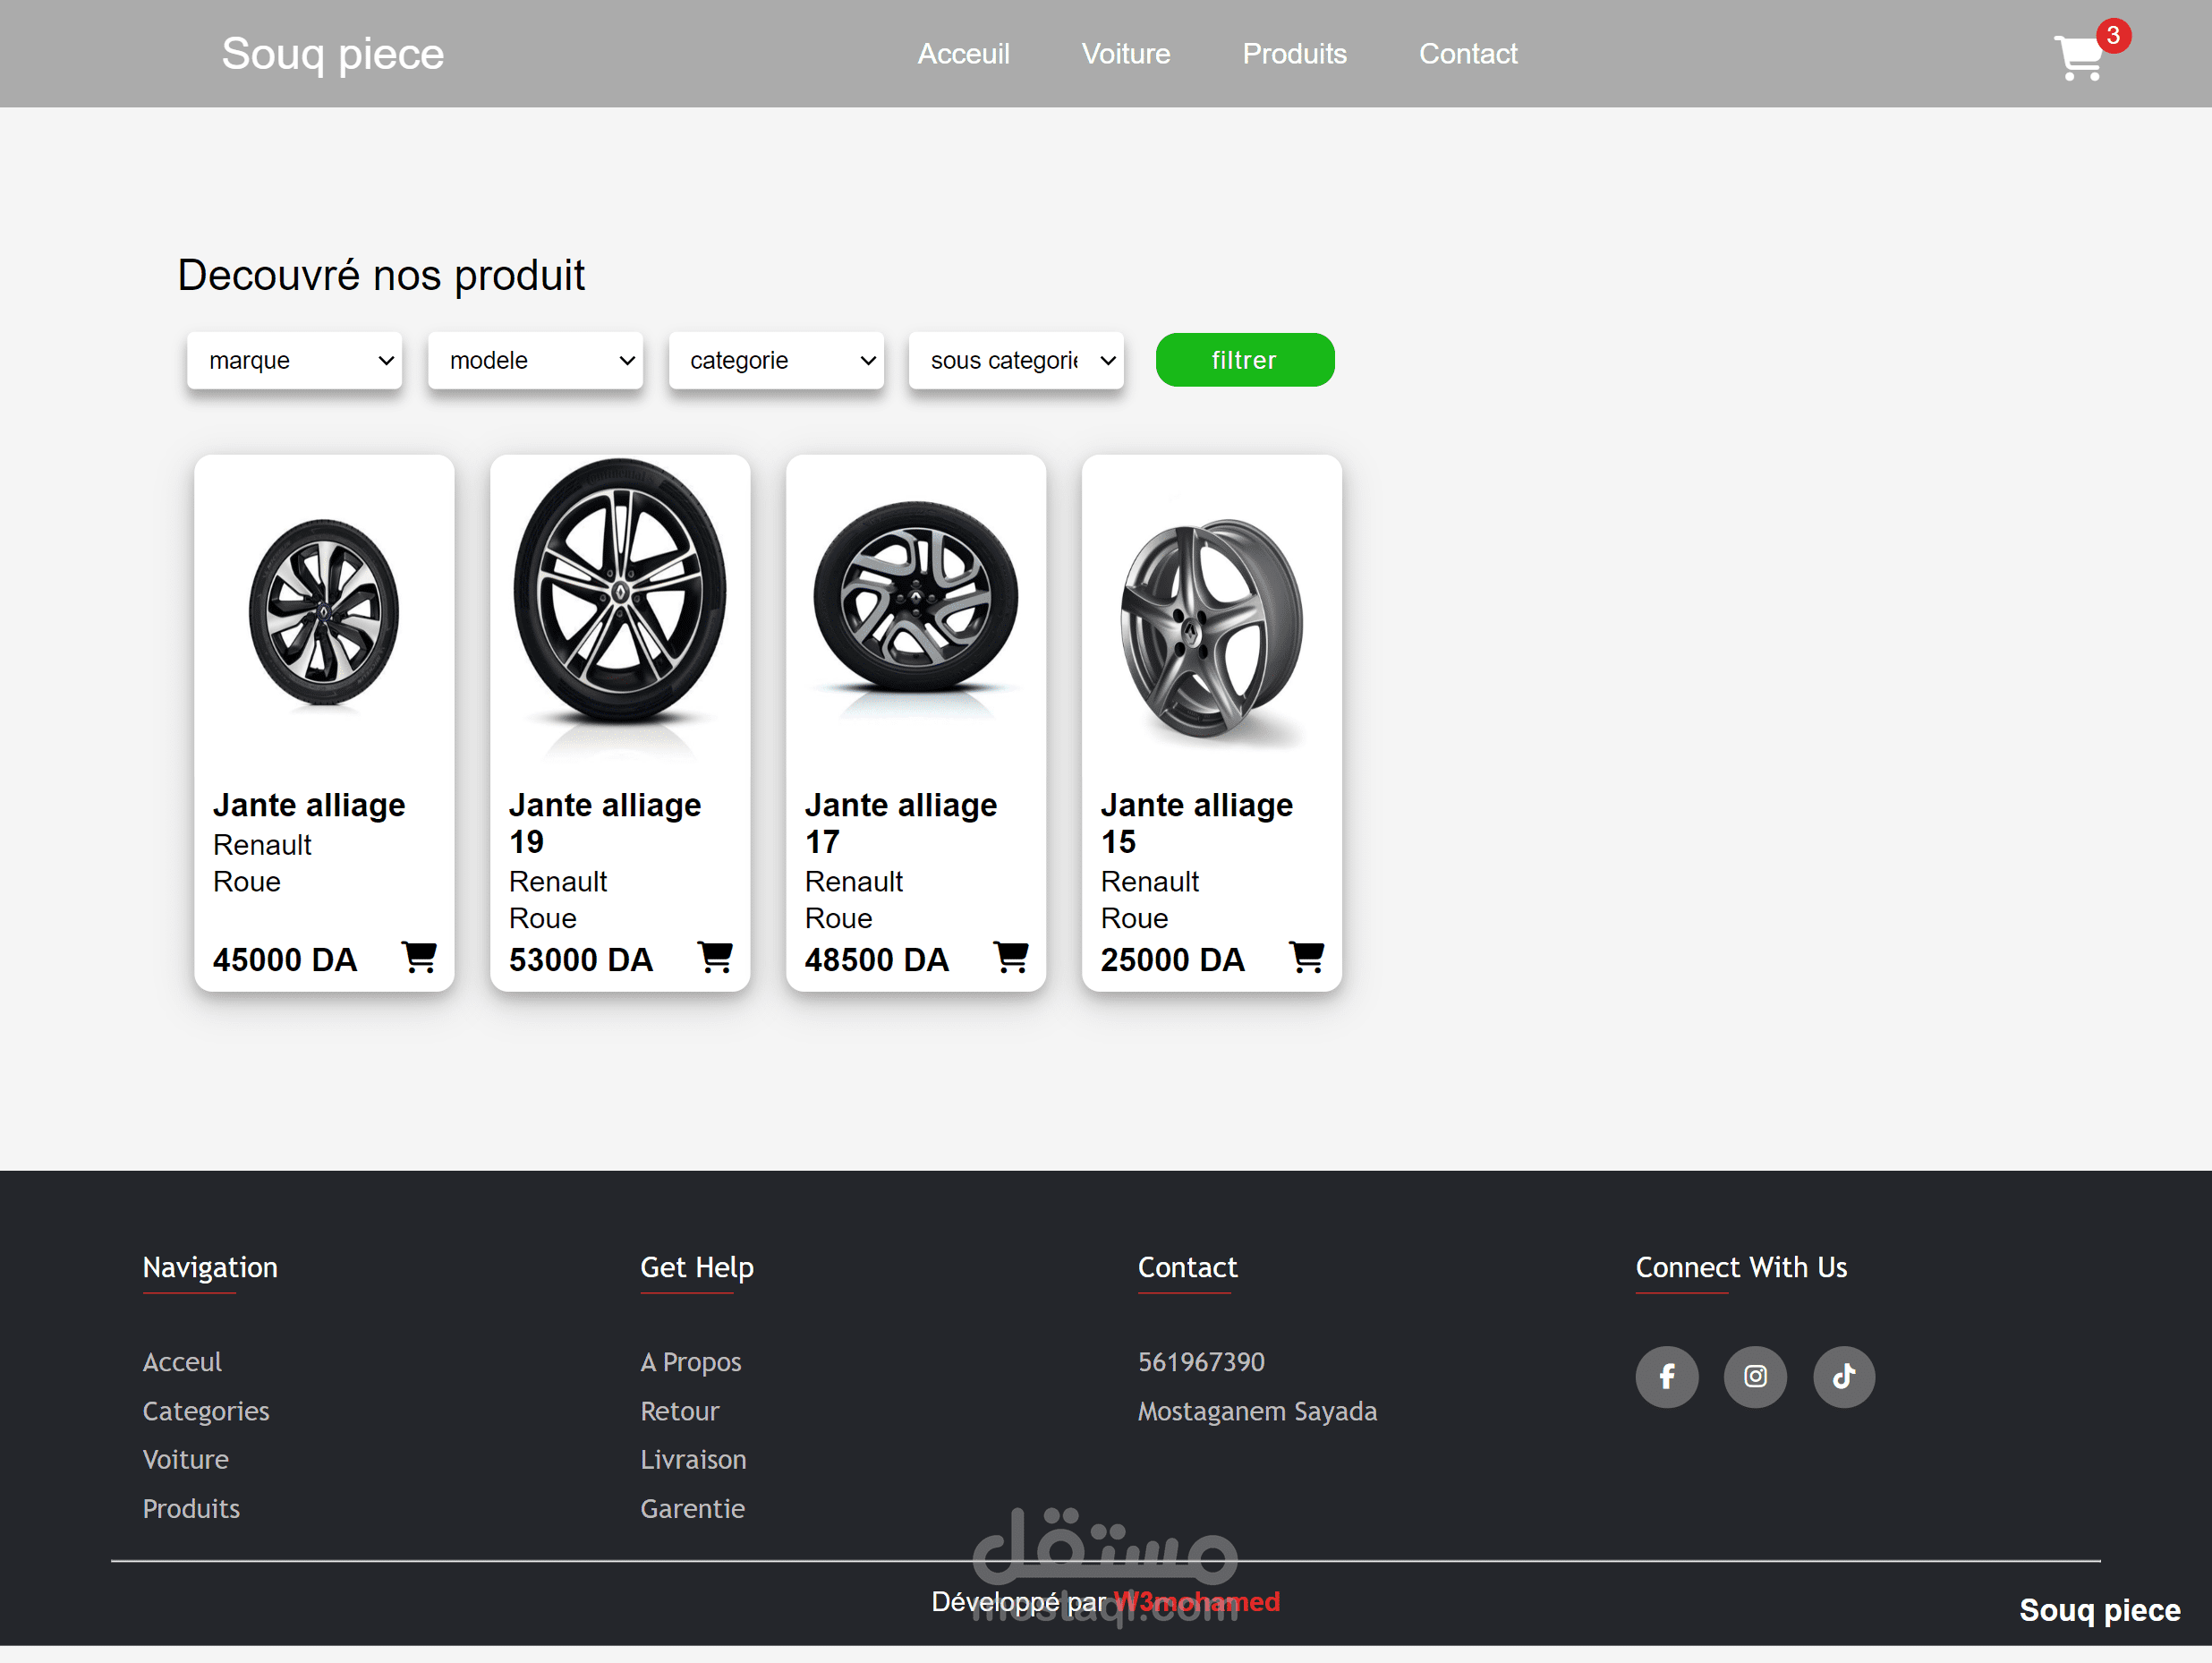
Task: Add Jante alliage 19 to cart
Action: coord(715,957)
